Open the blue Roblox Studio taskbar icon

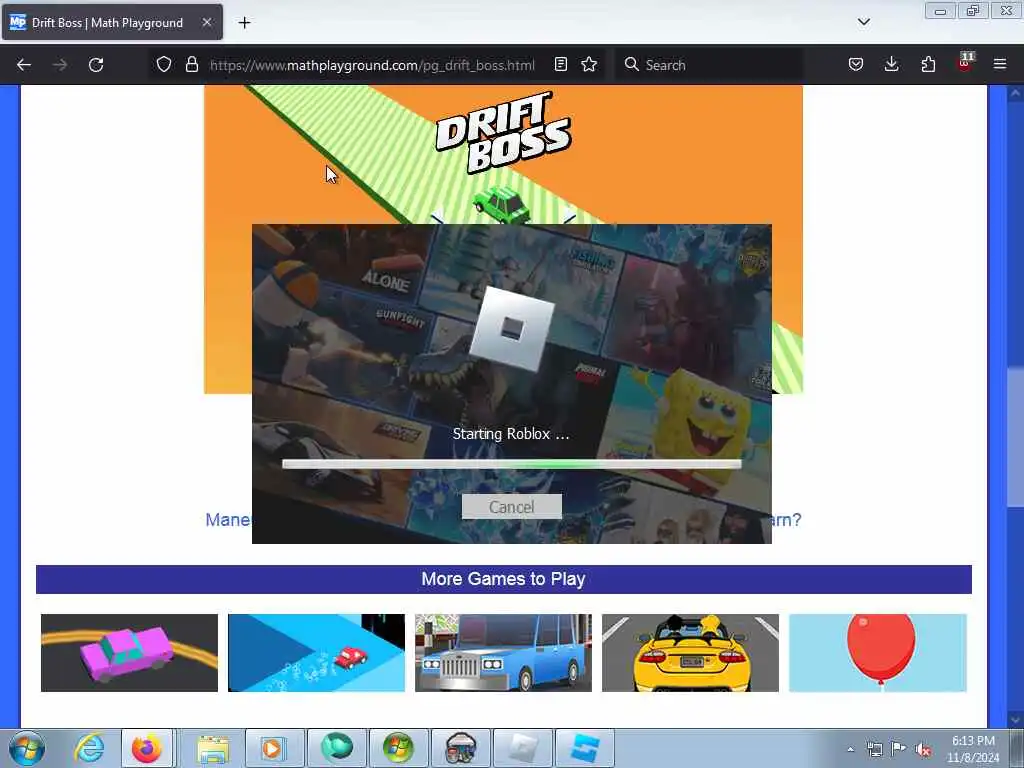(x=584, y=748)
